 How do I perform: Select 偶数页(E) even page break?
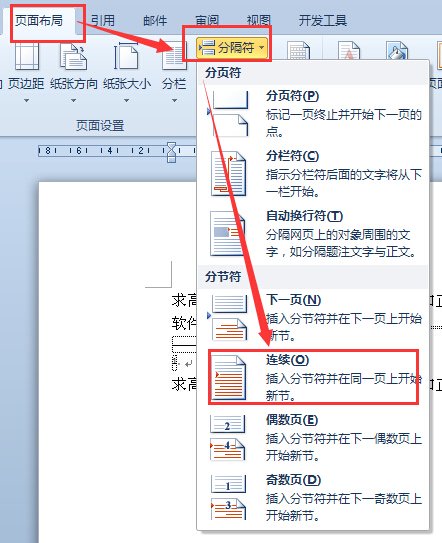(x=313, y=437)
